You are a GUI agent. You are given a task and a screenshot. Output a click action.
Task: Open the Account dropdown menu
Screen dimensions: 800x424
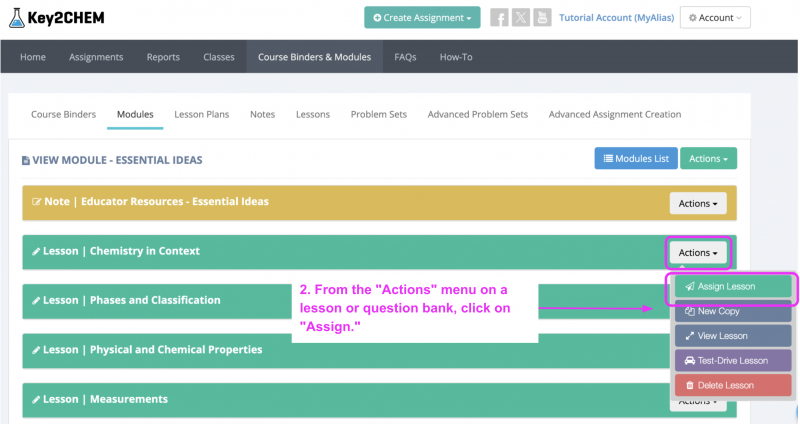click(x=715, y=18)
